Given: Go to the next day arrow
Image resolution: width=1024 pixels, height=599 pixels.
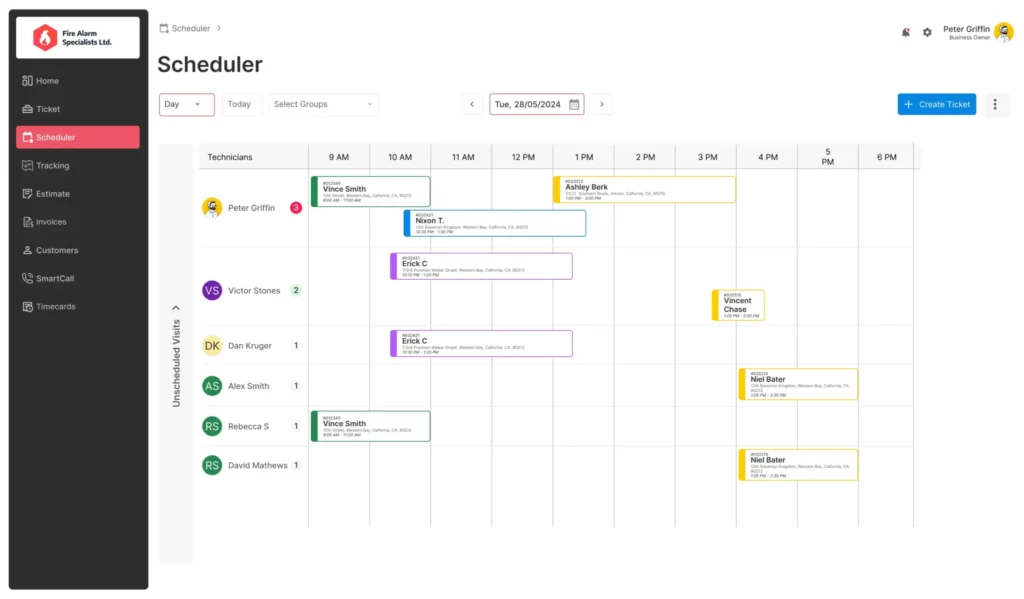Looking at the screenshot, I should point(601,104).
